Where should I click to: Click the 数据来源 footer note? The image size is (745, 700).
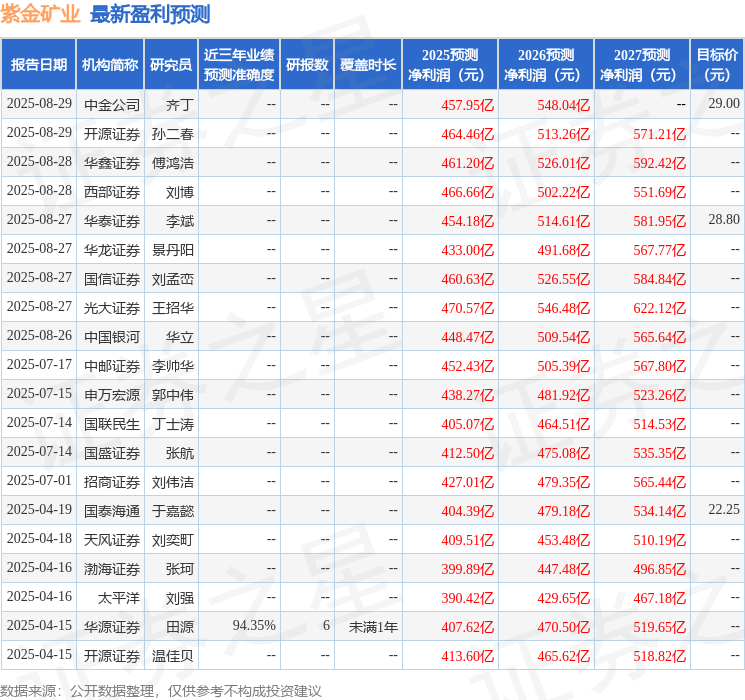[161, 690]
